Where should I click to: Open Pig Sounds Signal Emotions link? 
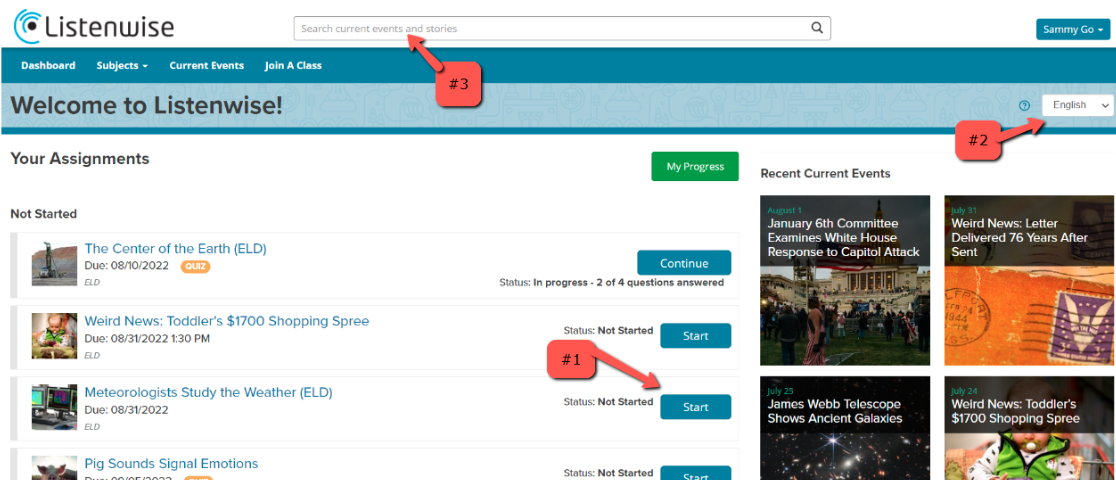coord(172,464)
